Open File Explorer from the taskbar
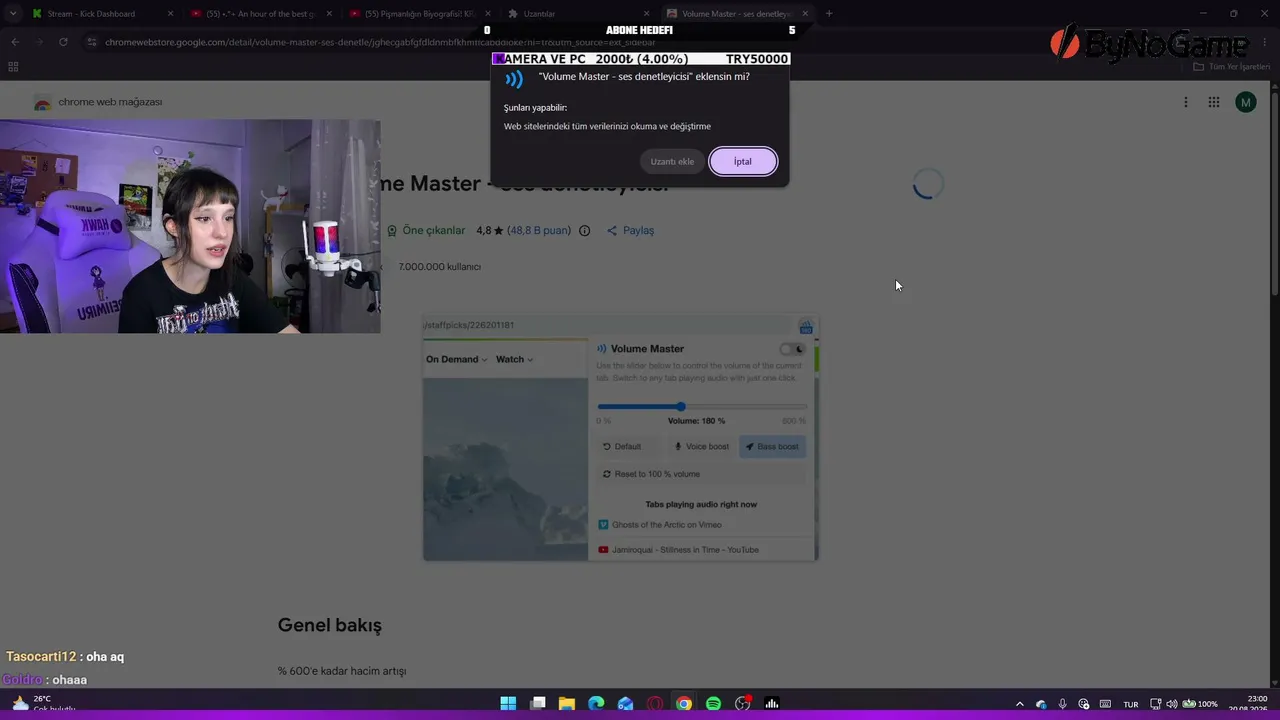 click(x=567, y=704)
